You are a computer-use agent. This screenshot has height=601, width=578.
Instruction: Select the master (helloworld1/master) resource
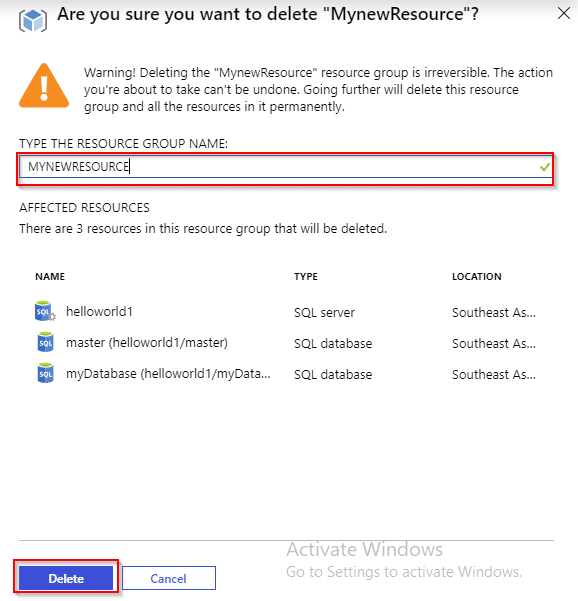(x=147, y=342)
